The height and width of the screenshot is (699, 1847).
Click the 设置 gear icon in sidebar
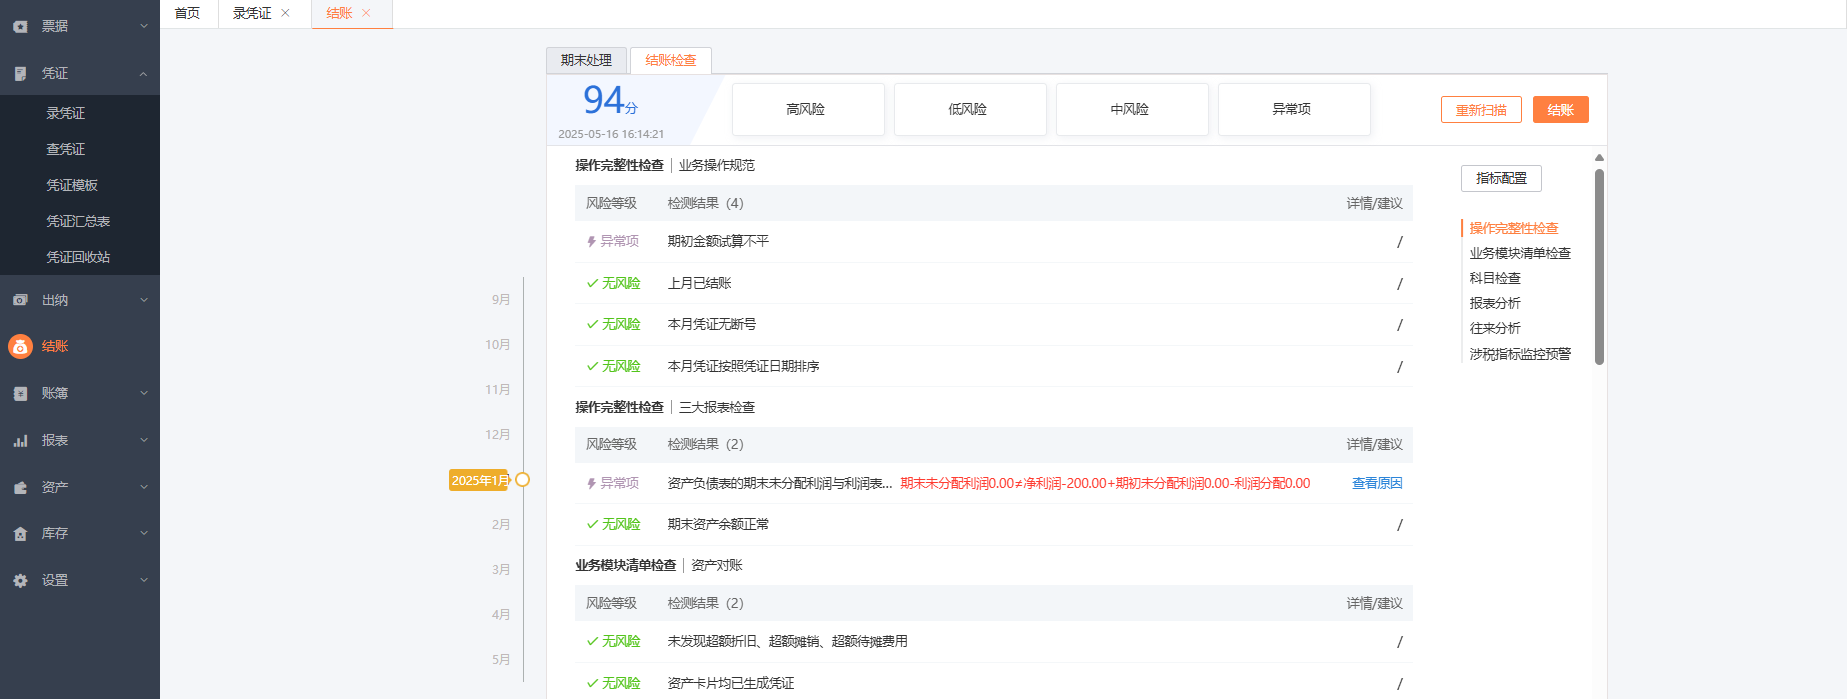(20, 580)
